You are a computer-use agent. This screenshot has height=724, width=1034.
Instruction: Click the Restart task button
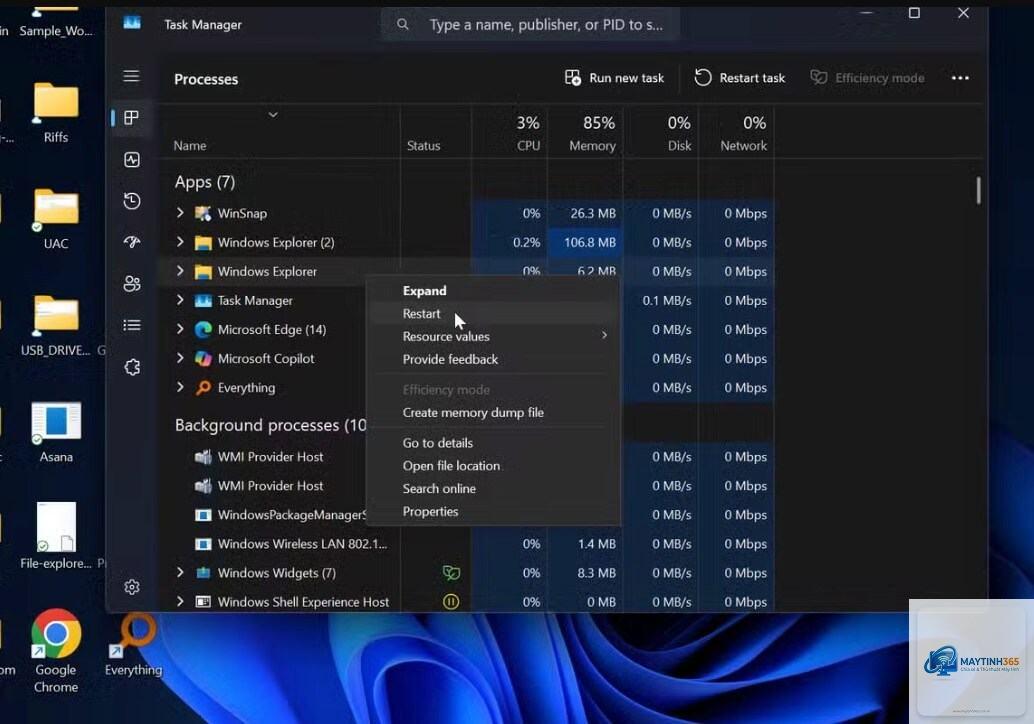click(x=739, y=78)
